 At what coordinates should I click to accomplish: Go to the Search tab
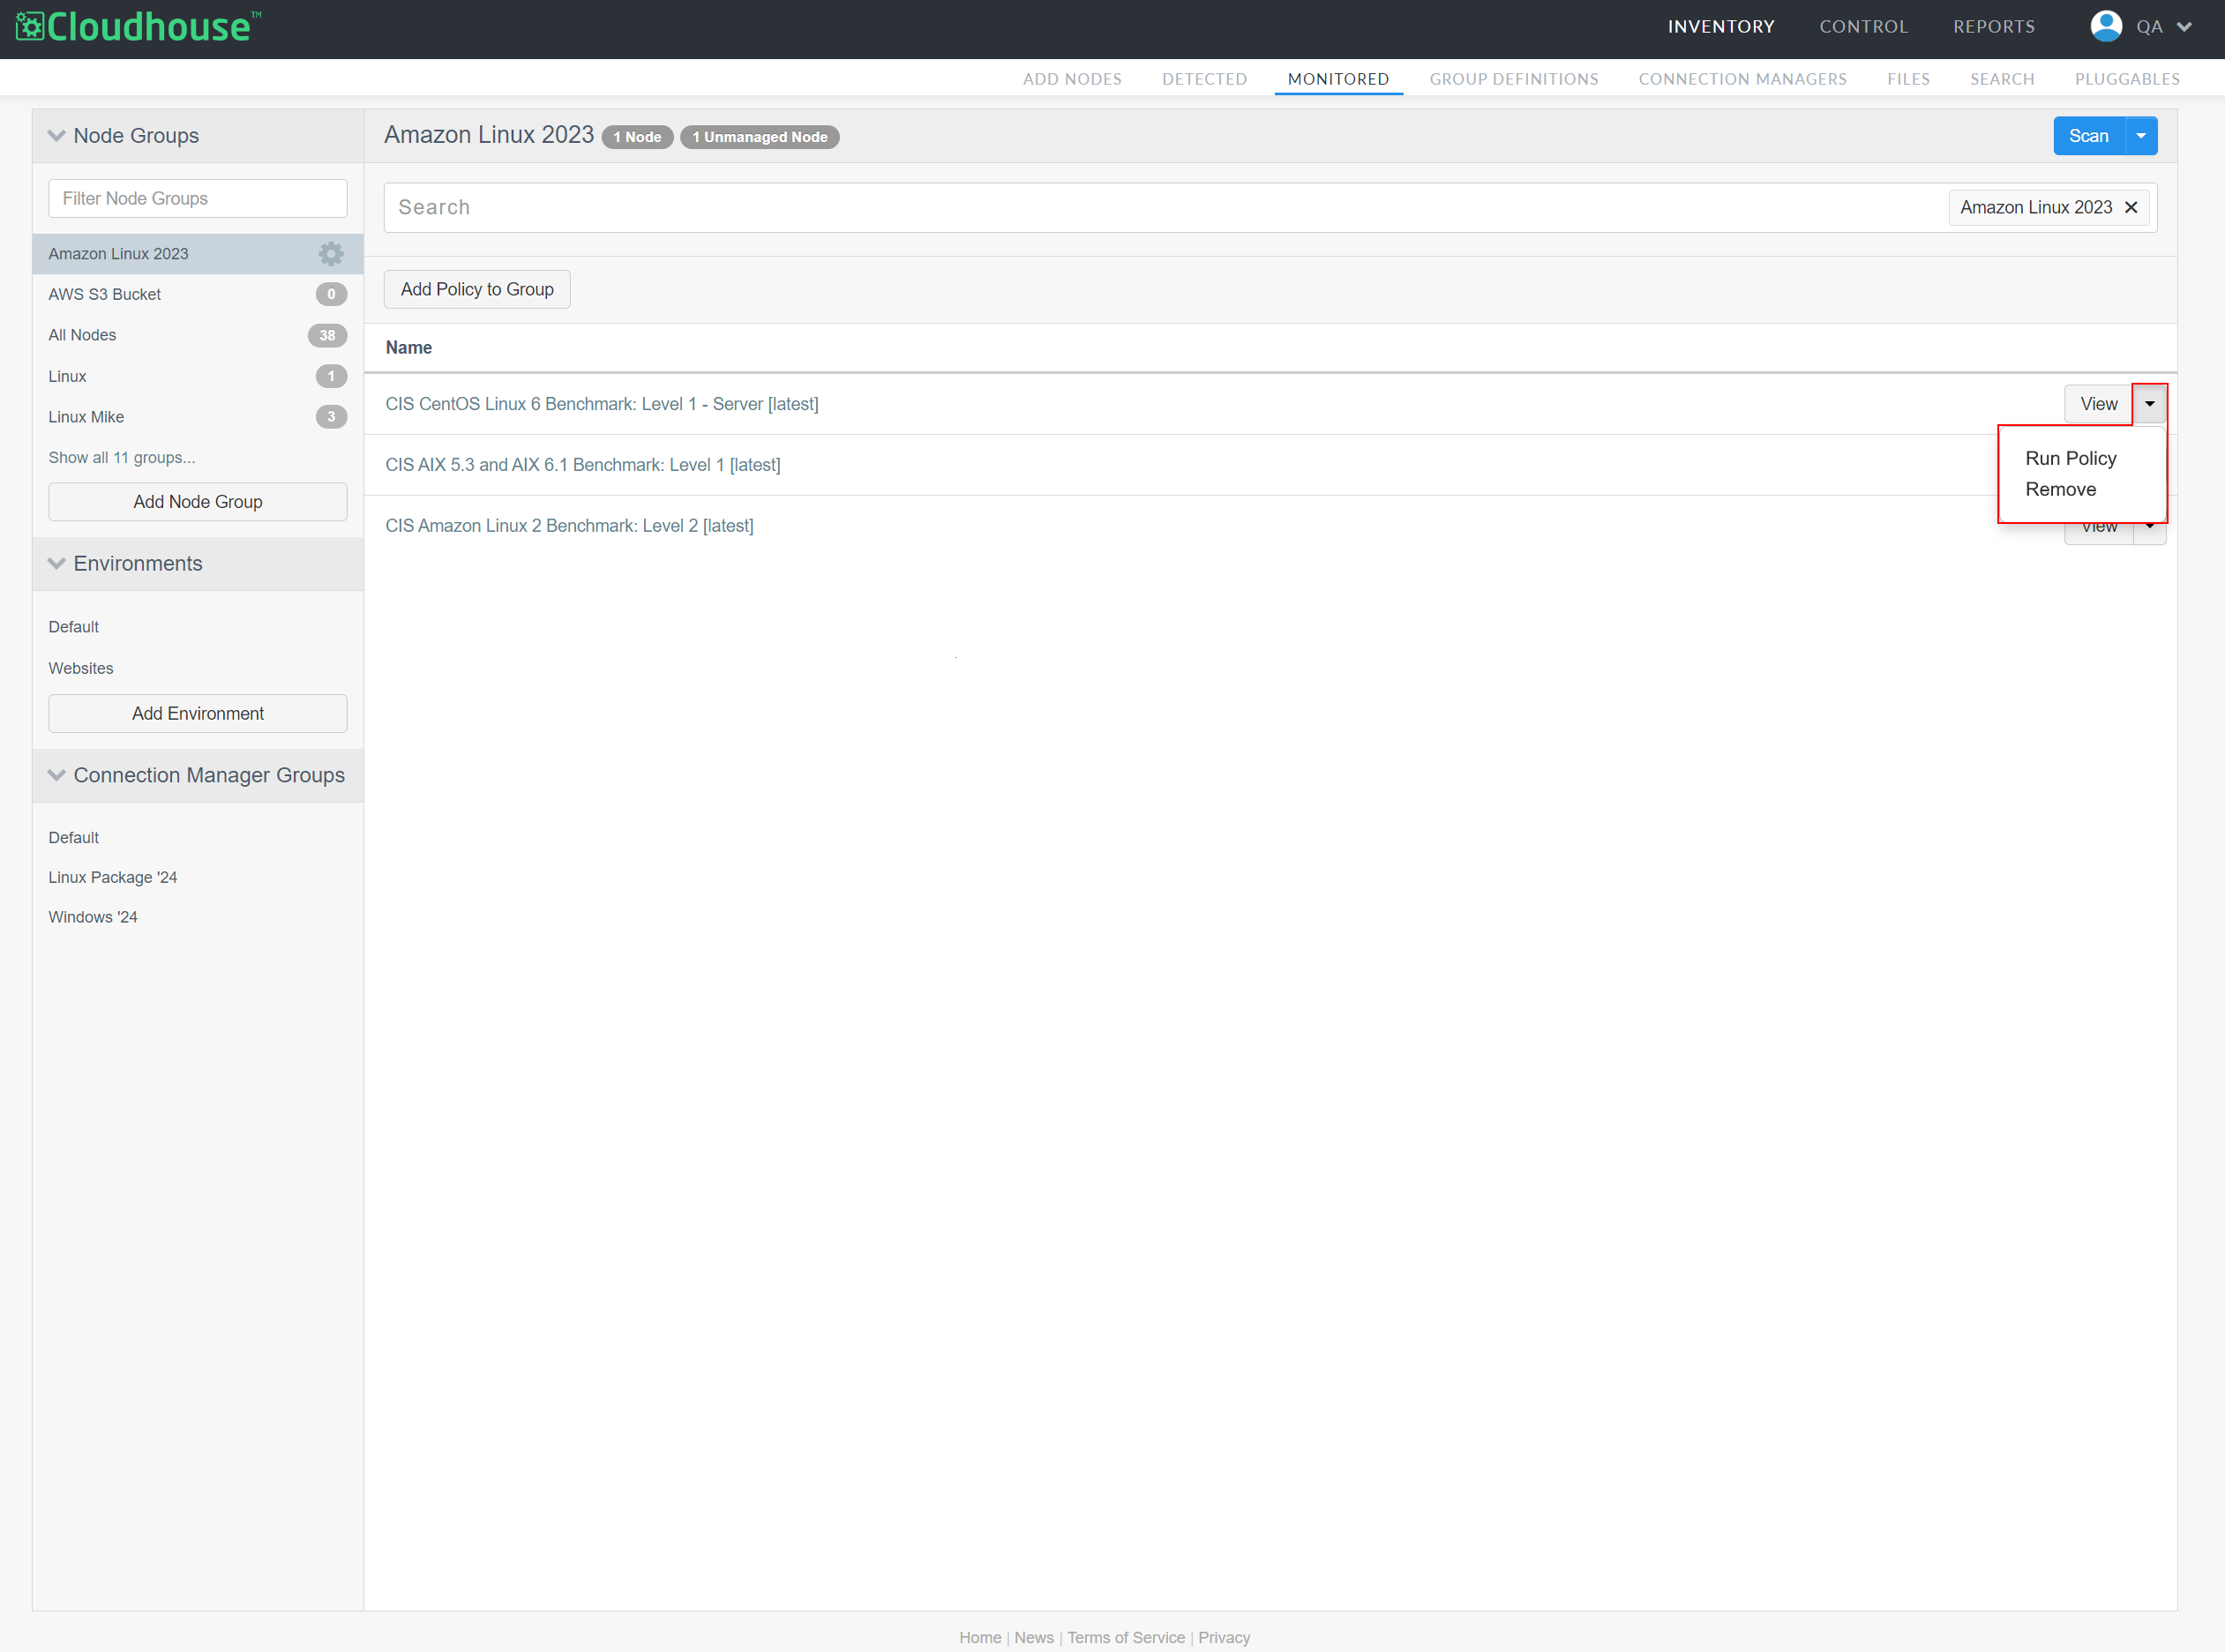tap(2002, 79)
